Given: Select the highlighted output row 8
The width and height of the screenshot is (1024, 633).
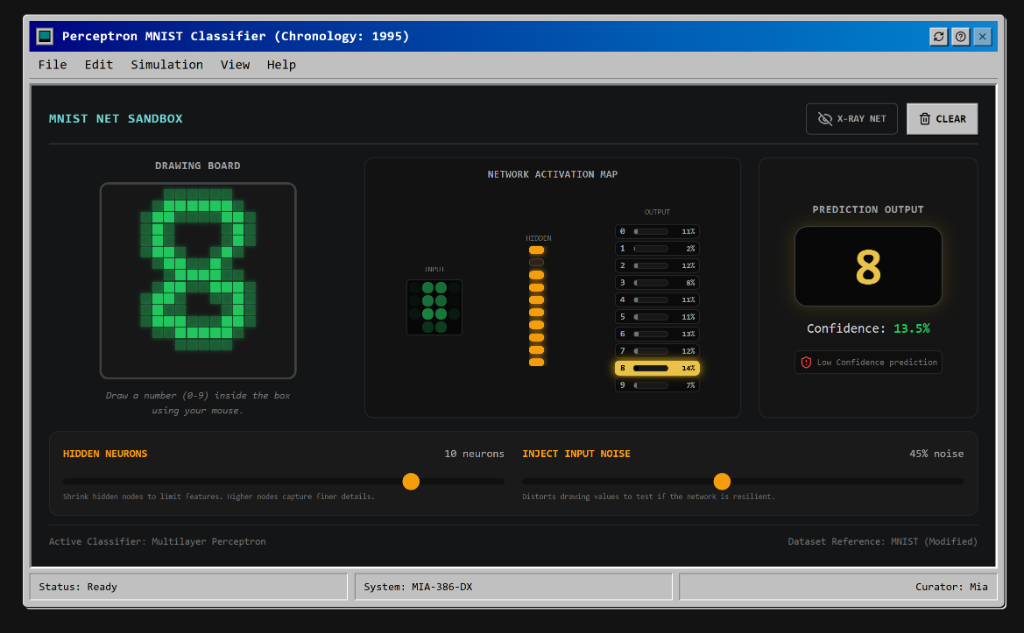Looking at the screenshot, I should coord(657,368).
